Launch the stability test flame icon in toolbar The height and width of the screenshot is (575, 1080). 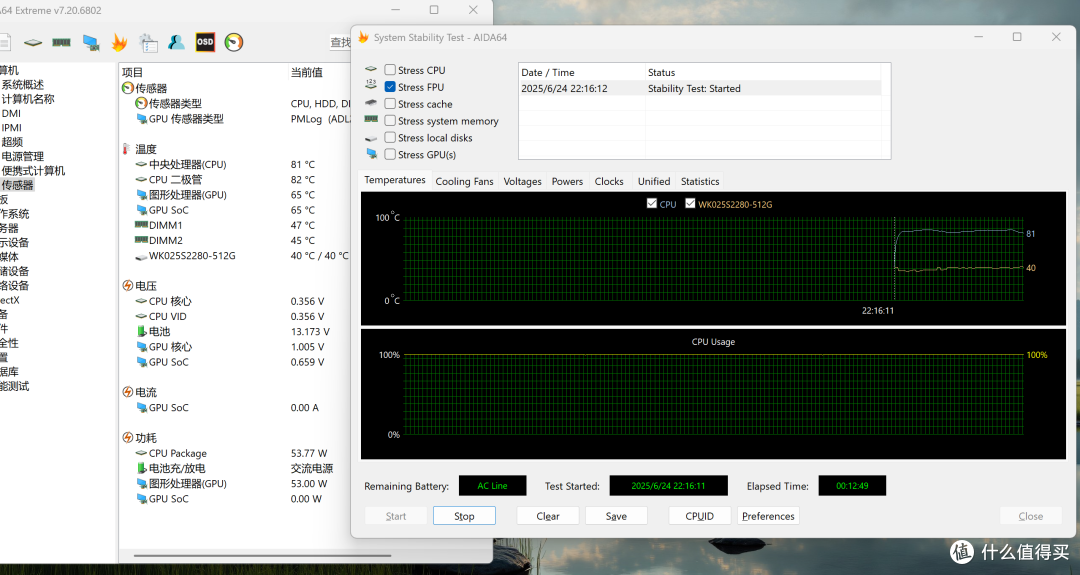(x=119, y=43)
